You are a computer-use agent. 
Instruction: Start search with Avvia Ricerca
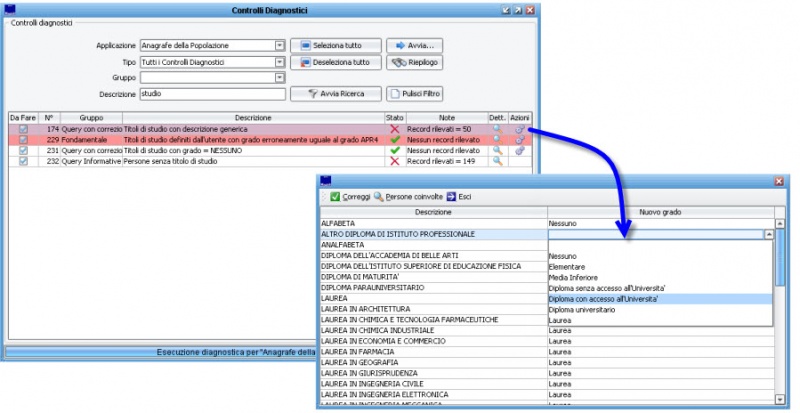336,94
